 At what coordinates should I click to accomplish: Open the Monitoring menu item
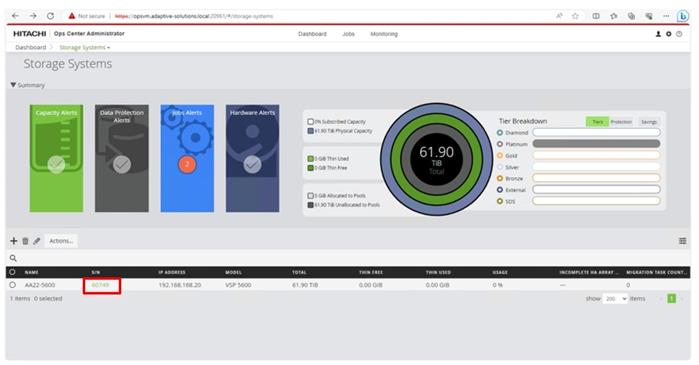[384, 34]
